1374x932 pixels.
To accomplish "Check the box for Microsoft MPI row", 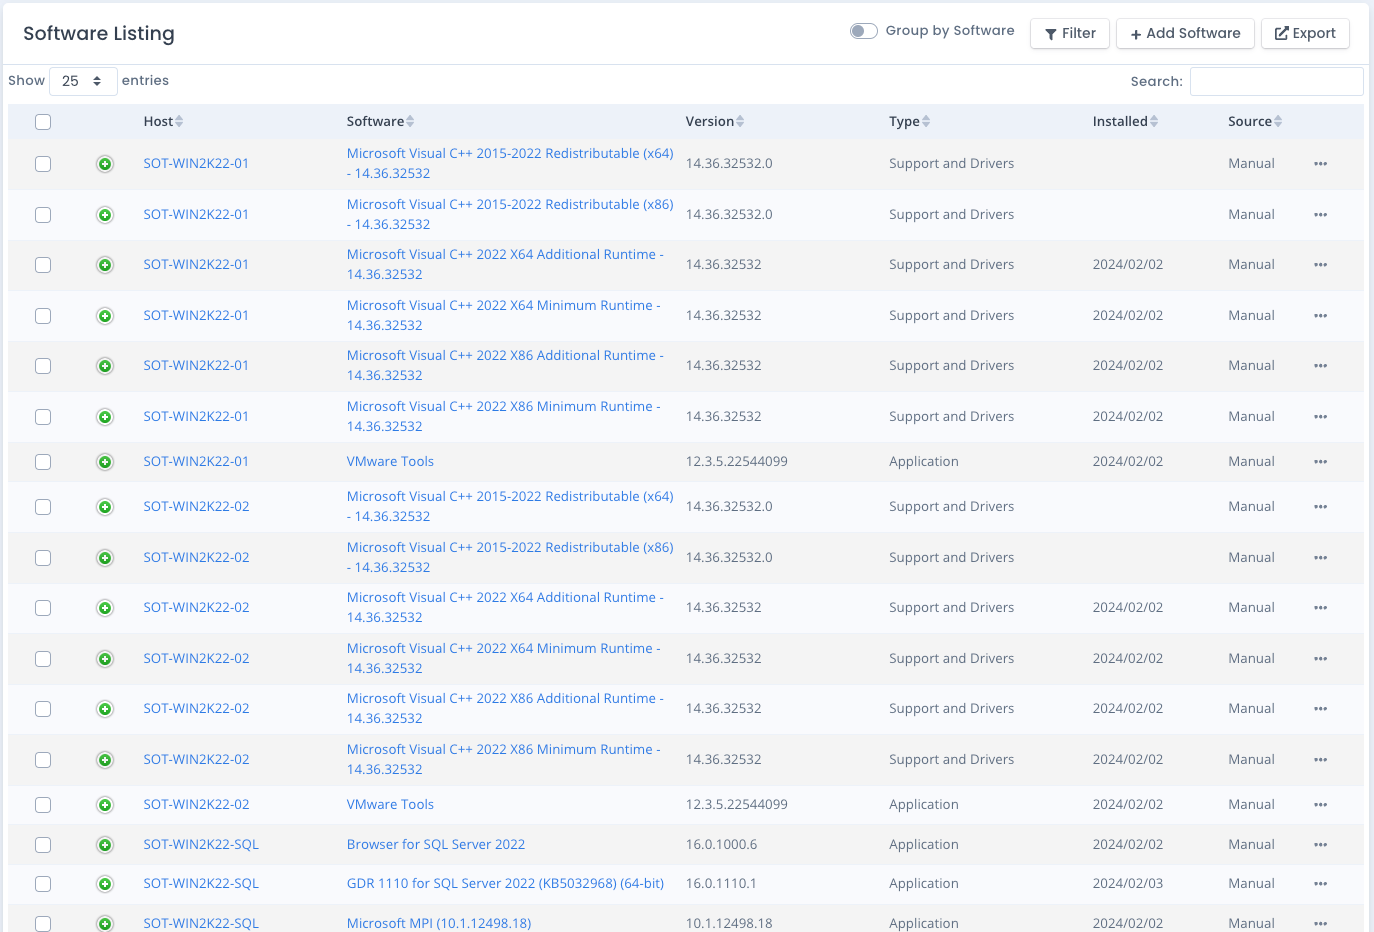I will 43,924.
